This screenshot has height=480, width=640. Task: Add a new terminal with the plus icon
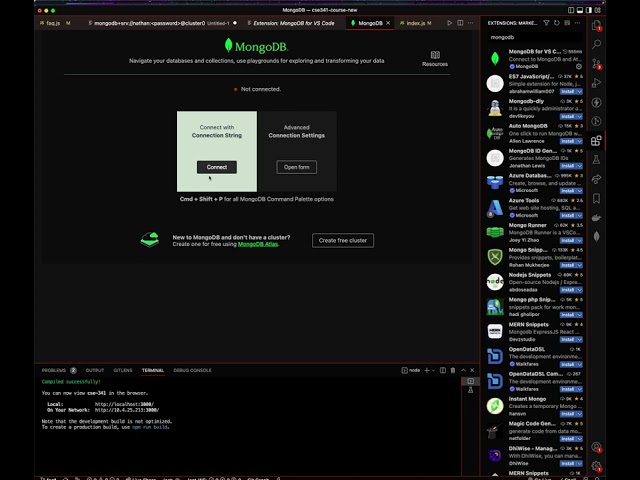point(427,370)
